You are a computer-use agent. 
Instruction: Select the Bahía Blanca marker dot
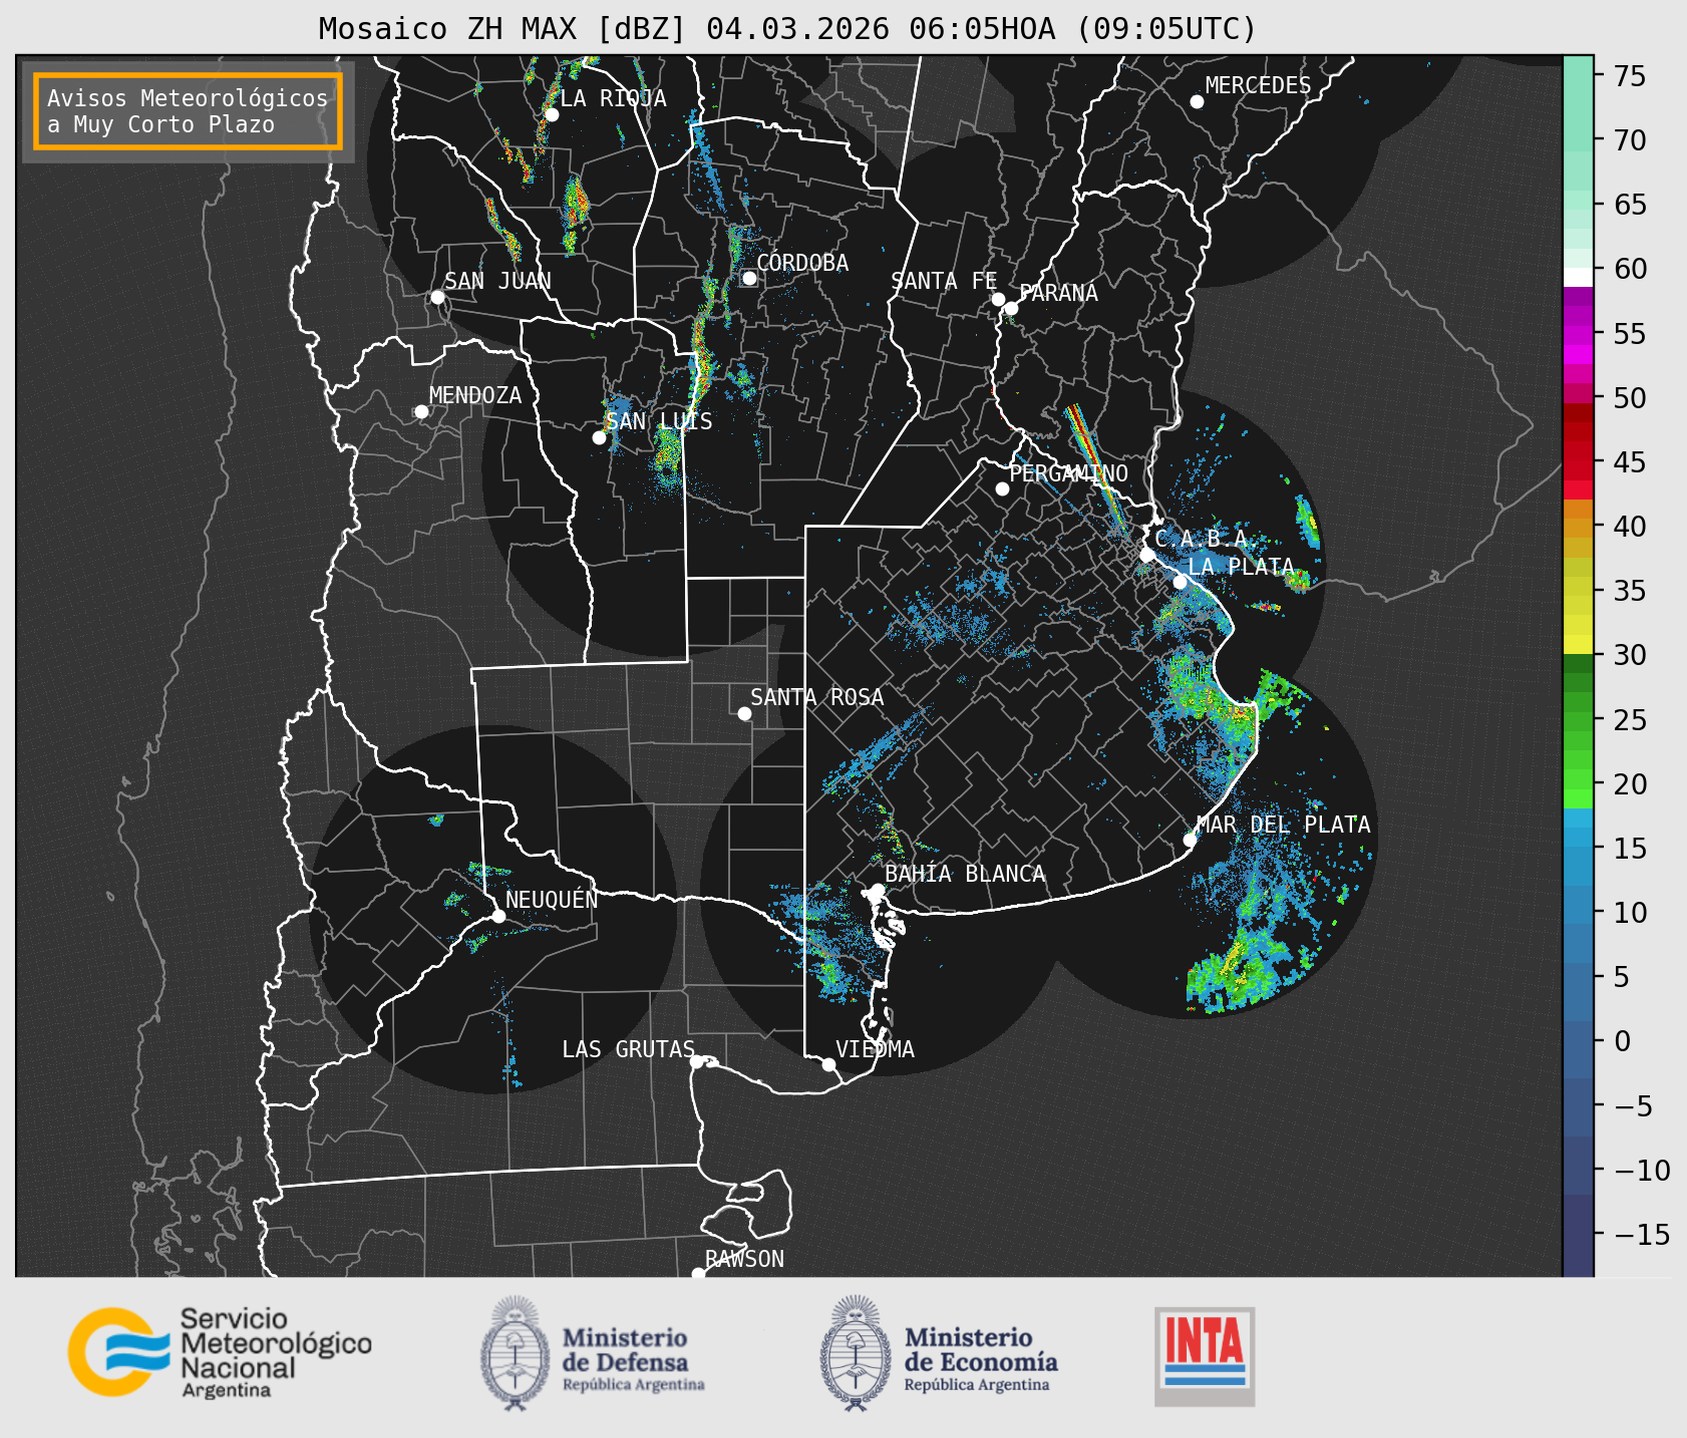coord(877,890)
